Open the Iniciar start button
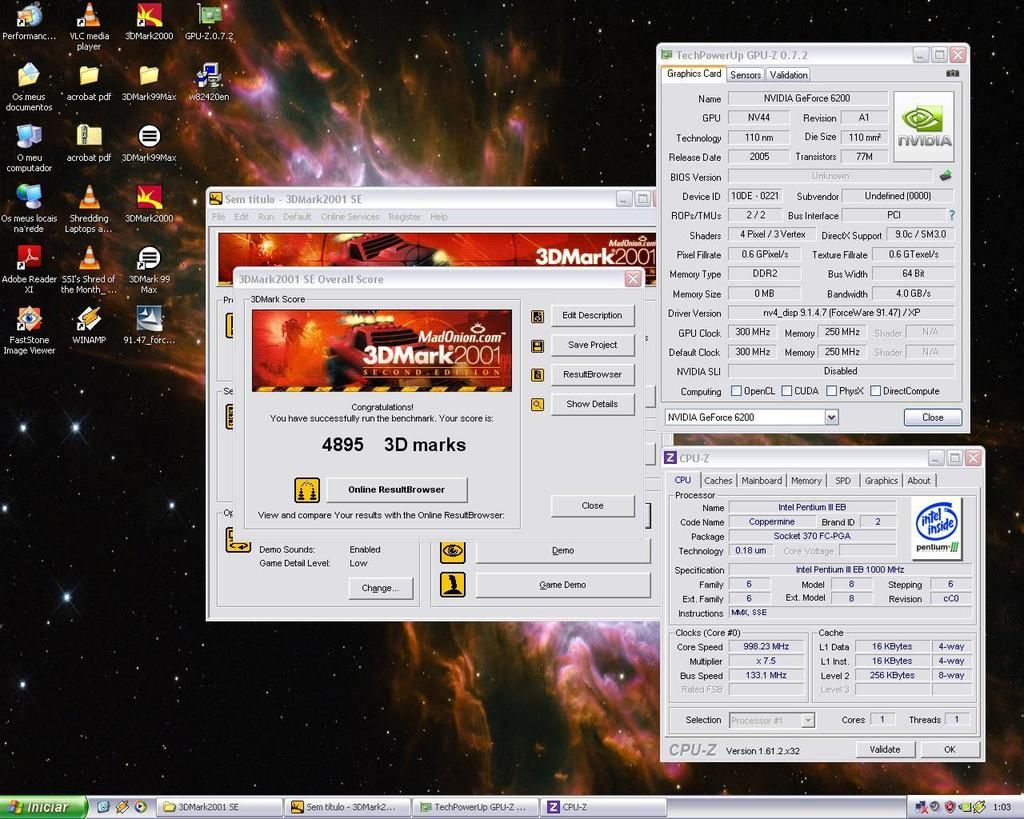The image size is (1024, 819). coord(43,807)
